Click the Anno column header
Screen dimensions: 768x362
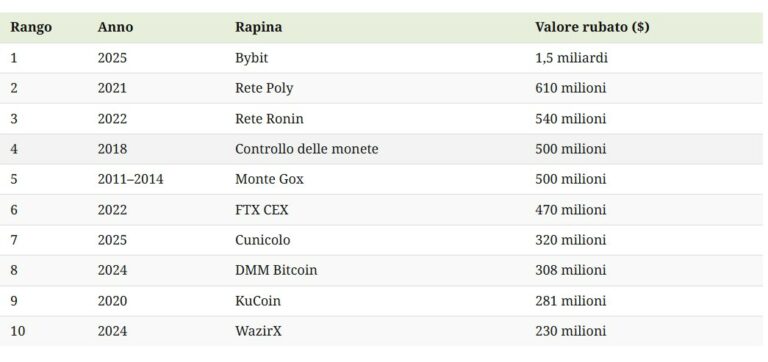(115, 27)
